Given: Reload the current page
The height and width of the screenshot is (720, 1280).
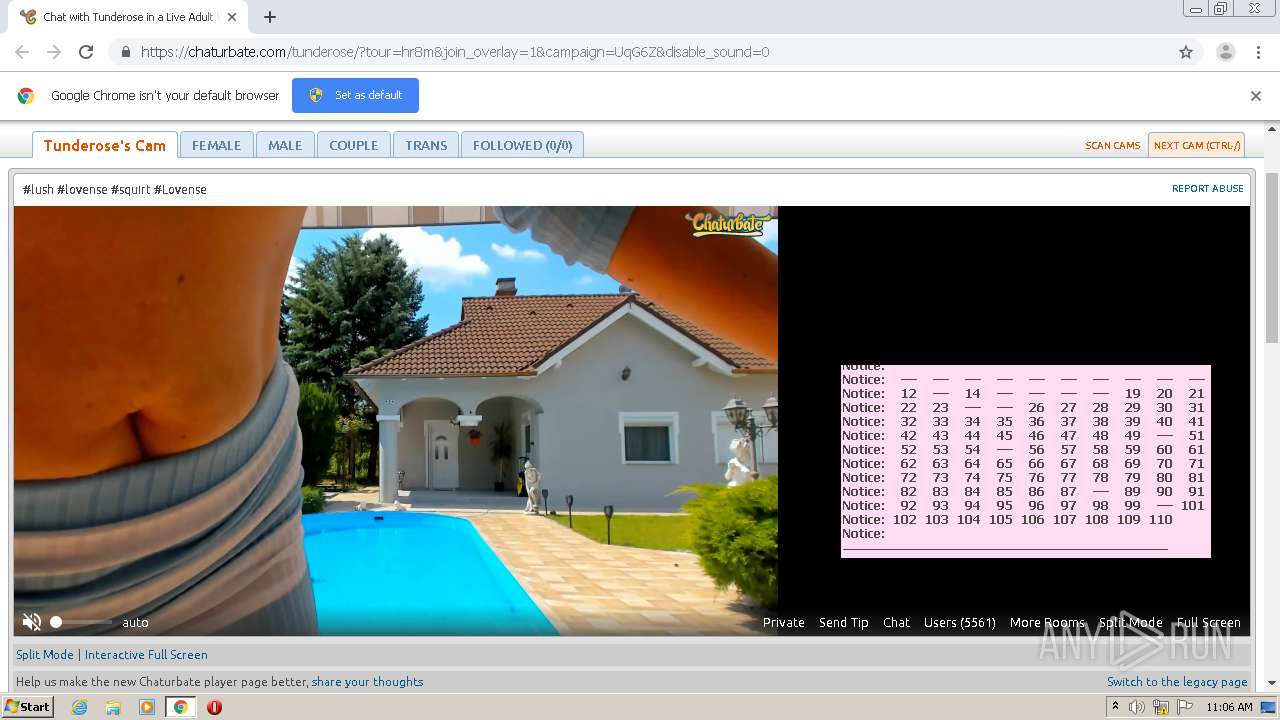Looking at the screenshot, I should coord(86,52).
